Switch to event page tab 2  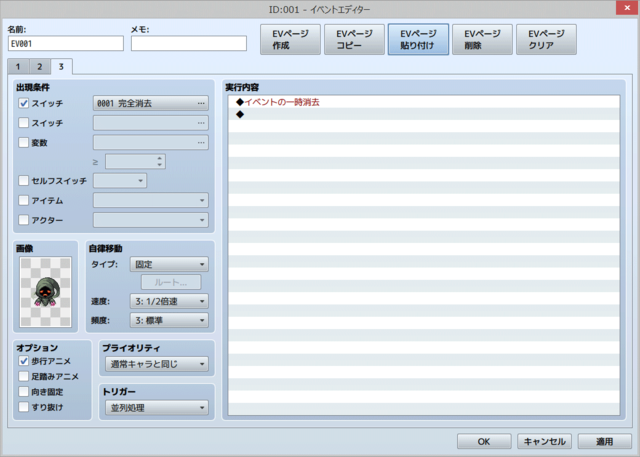40,67
